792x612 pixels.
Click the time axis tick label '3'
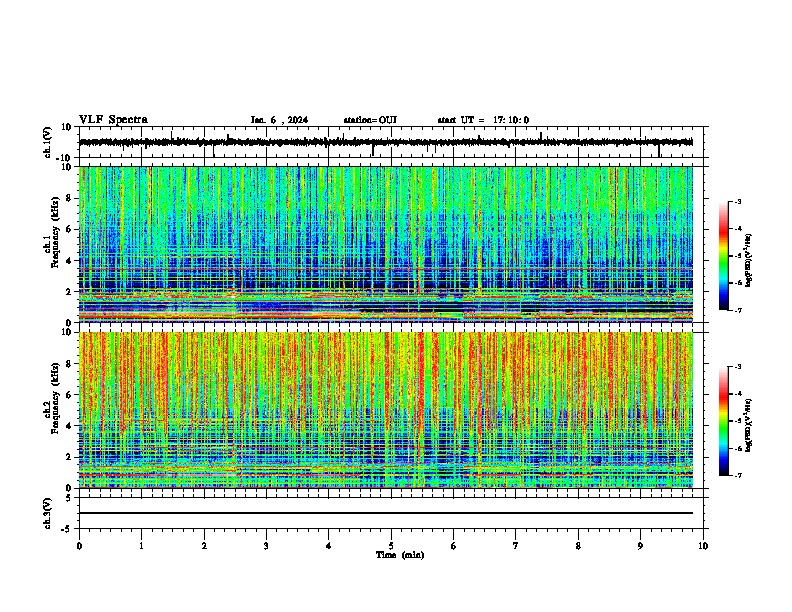[266, 546]
